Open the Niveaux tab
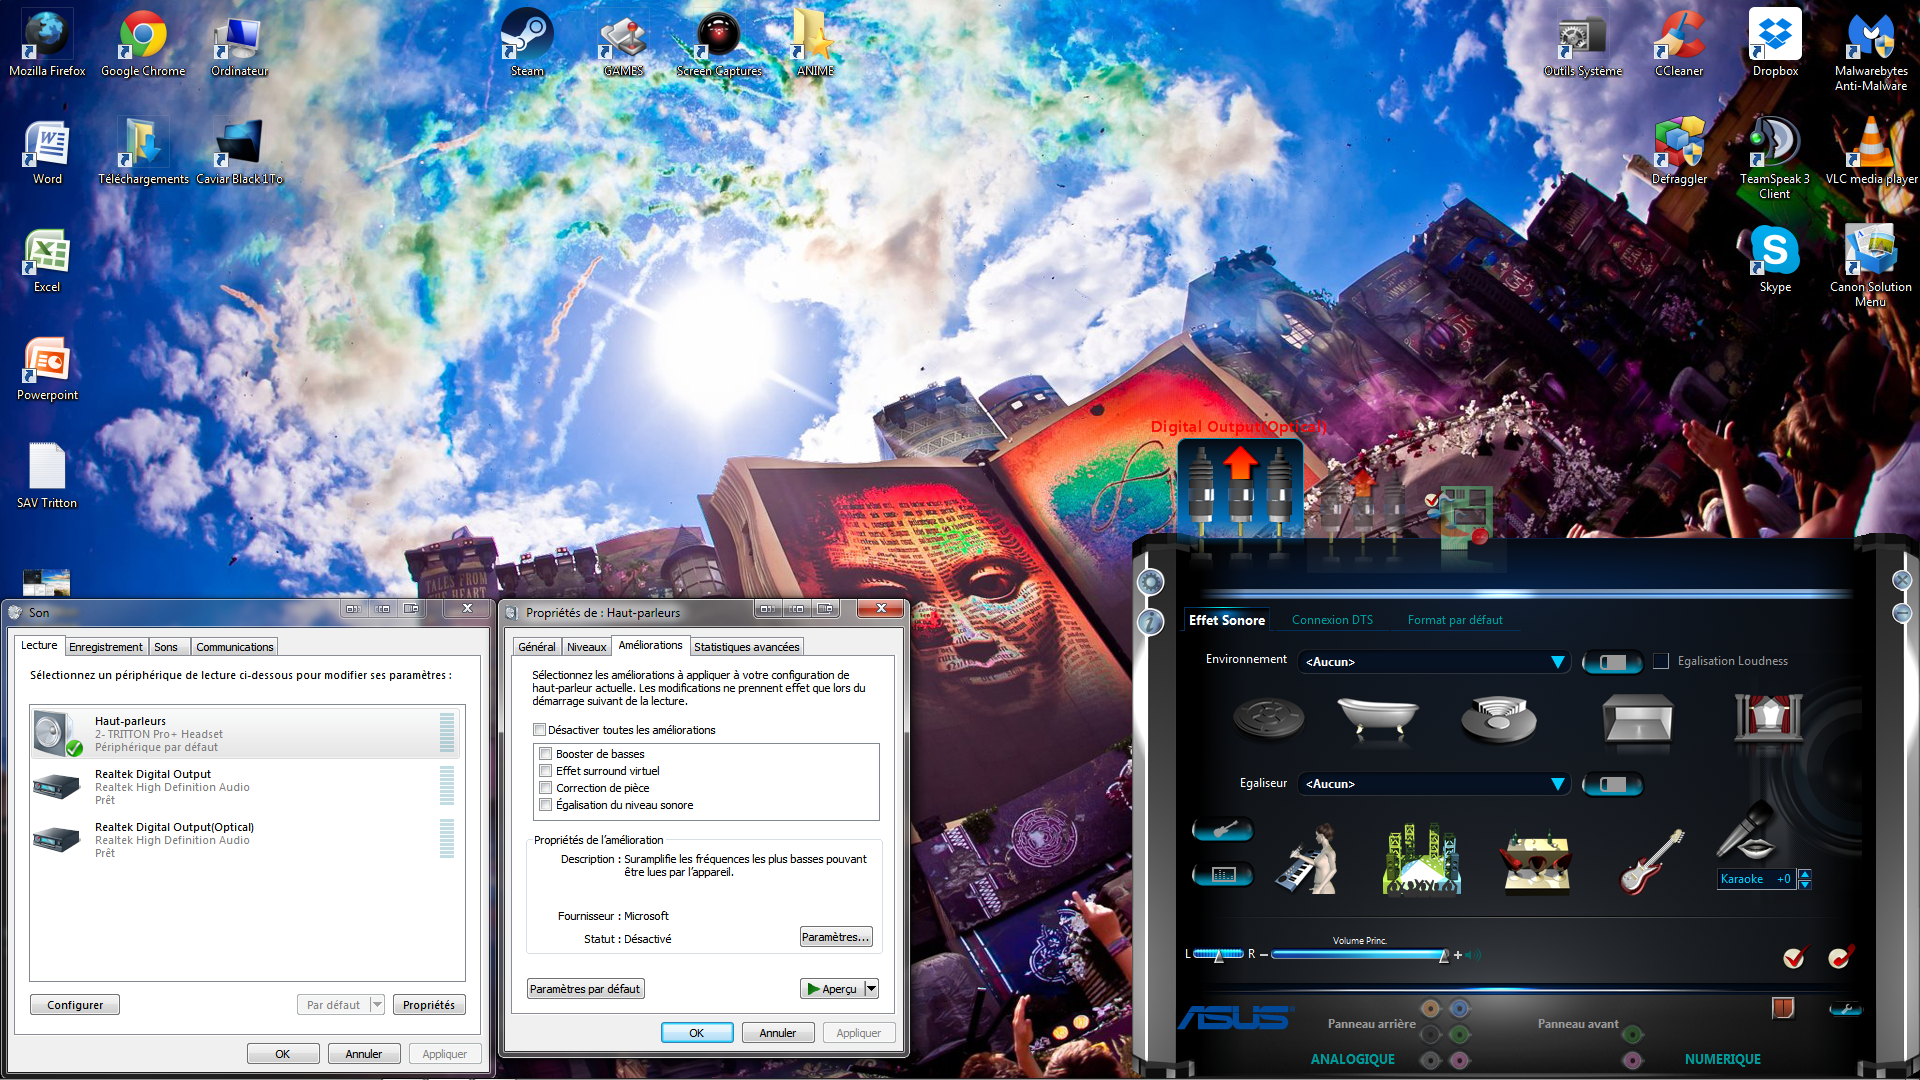1920x1080 pixels. [586, 647]
